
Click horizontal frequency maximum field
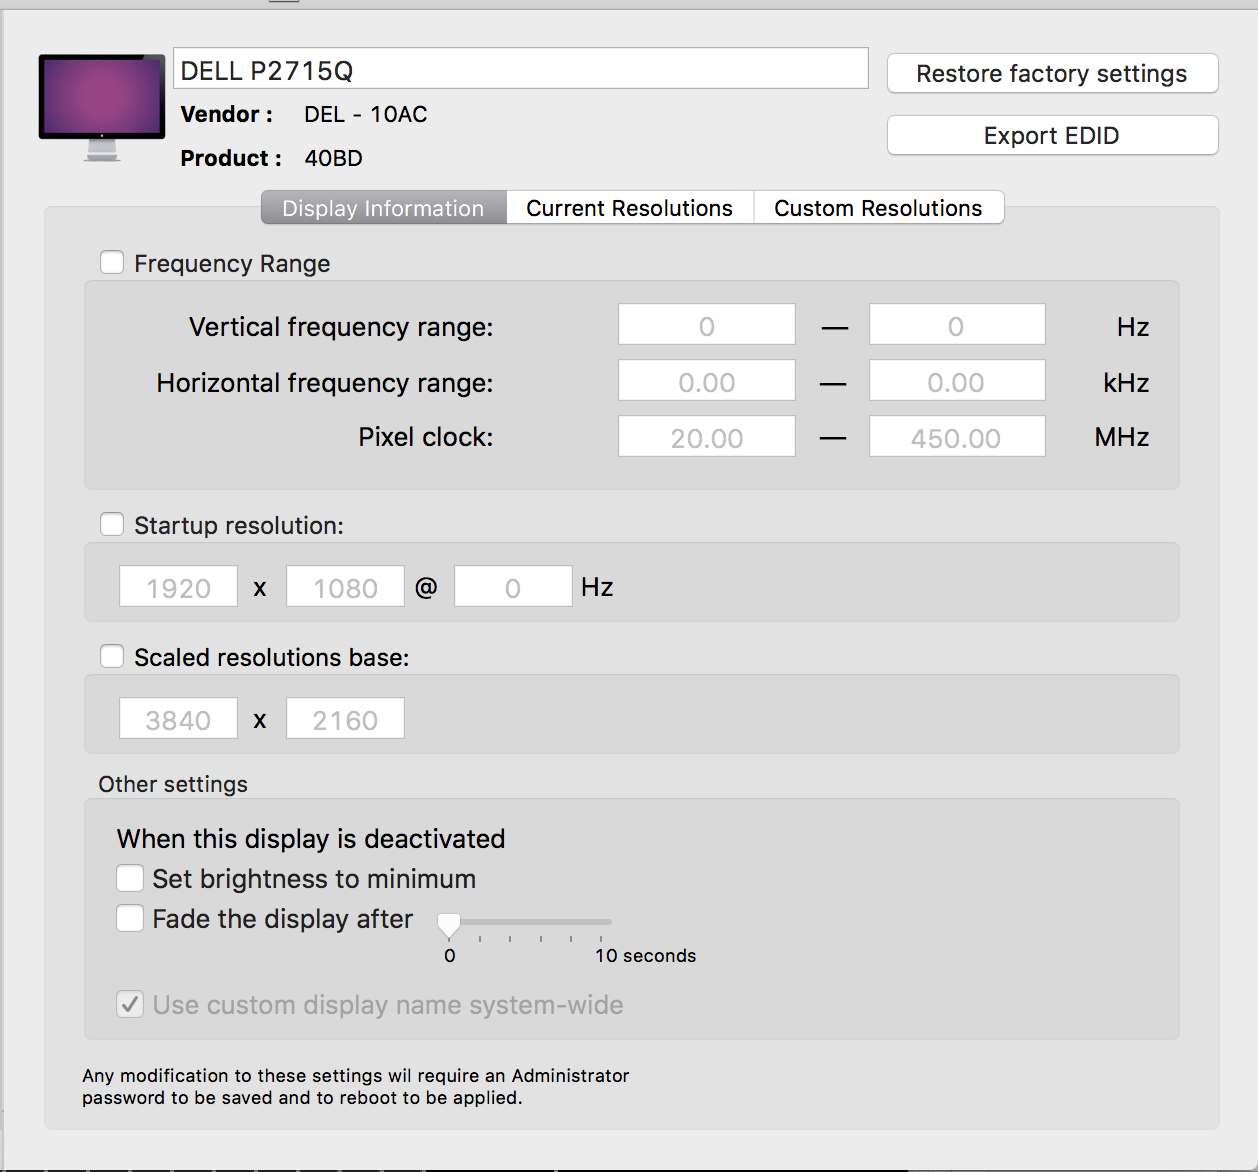pyautogui.click(x=957, y=381)
